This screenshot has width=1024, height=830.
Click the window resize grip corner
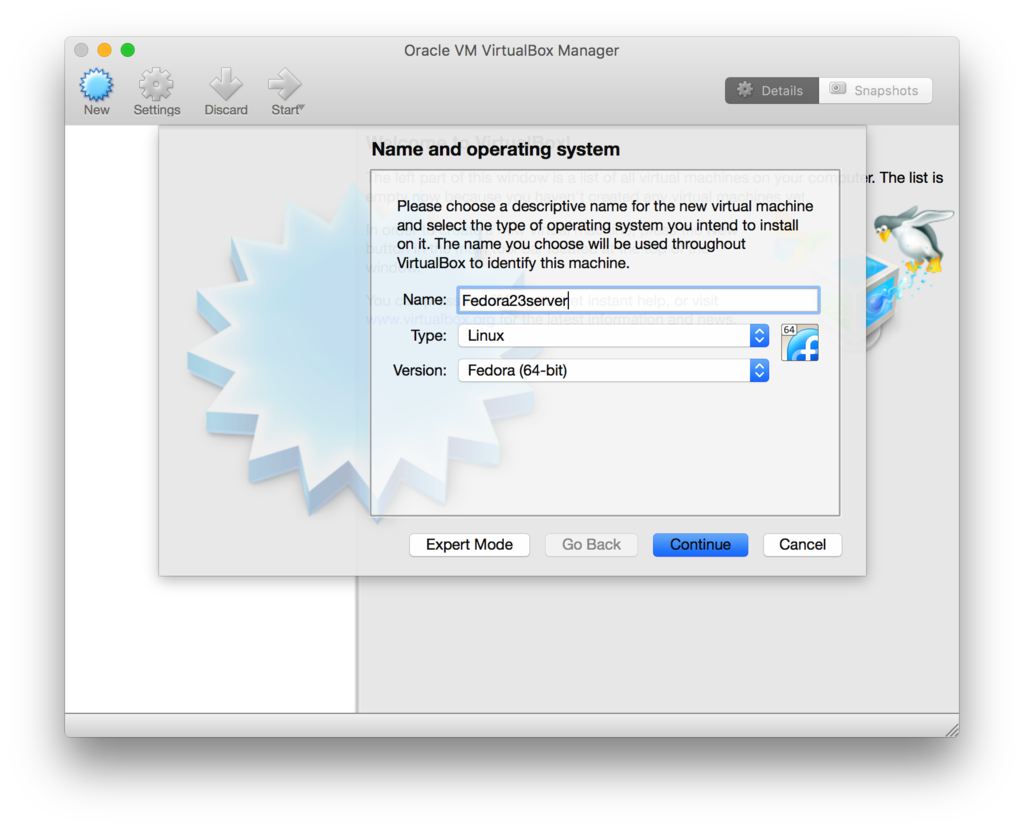pyautogui.click(x=952, y=730)
